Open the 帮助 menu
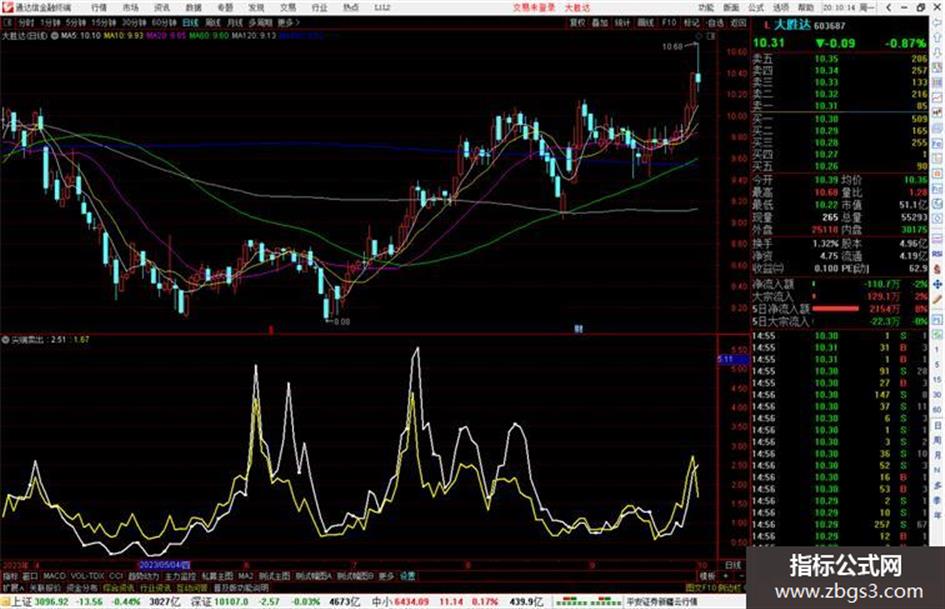Image resolution: width=945 pixels, height=609 pixels. tap(806, 8)
